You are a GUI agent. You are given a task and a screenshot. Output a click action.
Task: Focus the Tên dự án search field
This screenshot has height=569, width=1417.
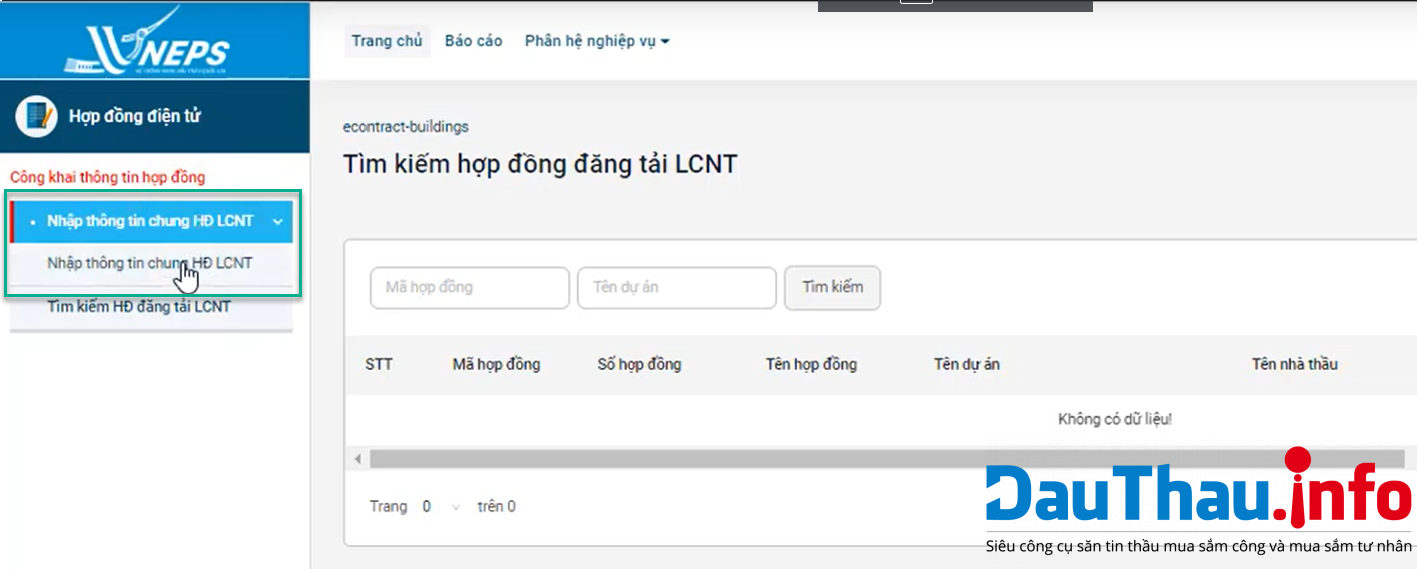[x=676, y=288]
